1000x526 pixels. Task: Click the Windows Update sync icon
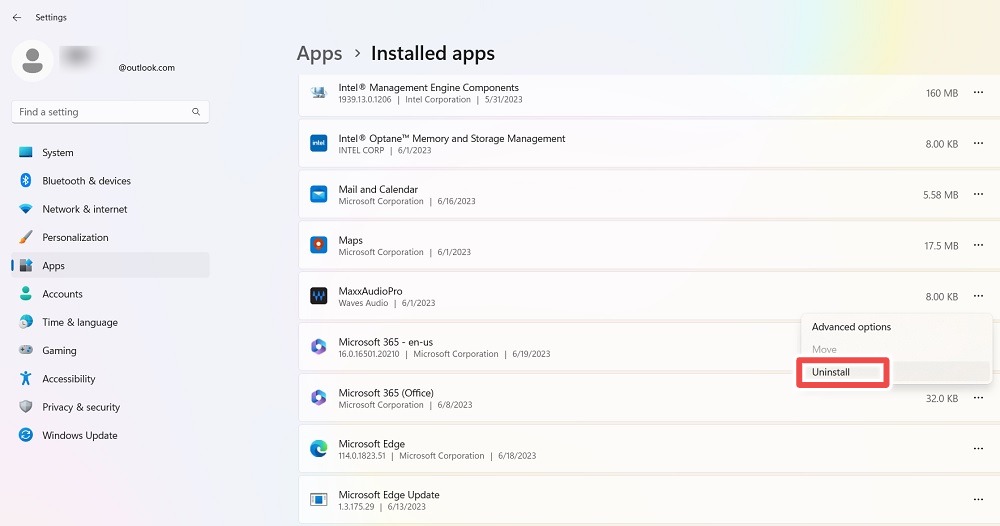tap(26, 435)
